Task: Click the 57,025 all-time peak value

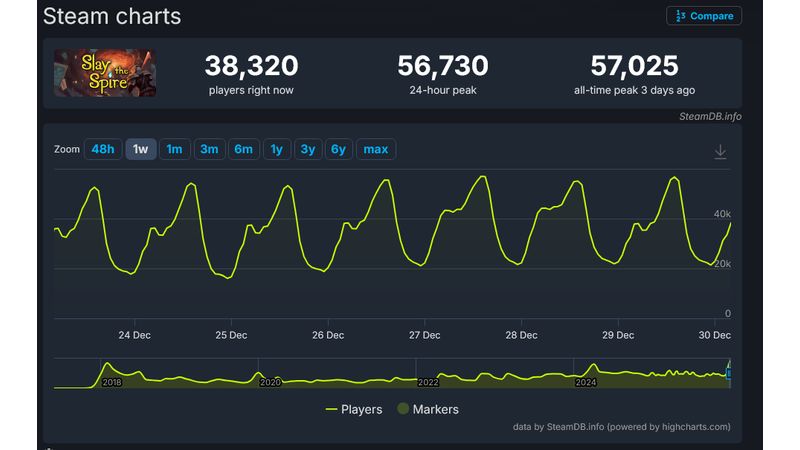Action: click(634, 66)
